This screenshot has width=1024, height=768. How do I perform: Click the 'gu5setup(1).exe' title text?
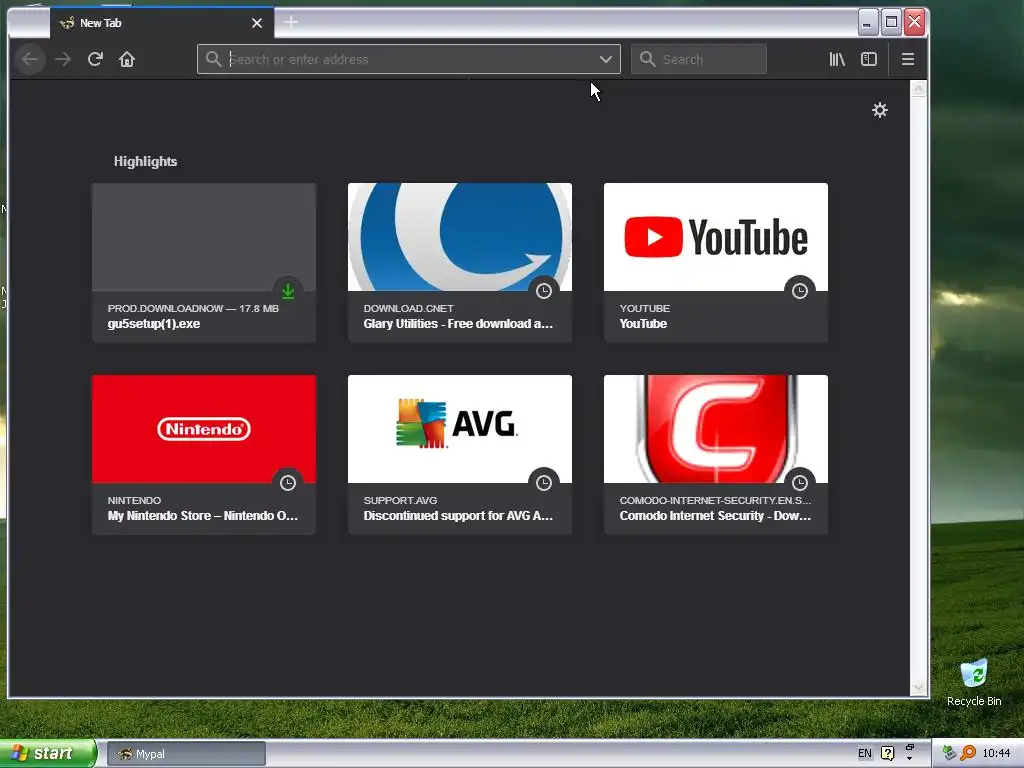pos(154,324)
